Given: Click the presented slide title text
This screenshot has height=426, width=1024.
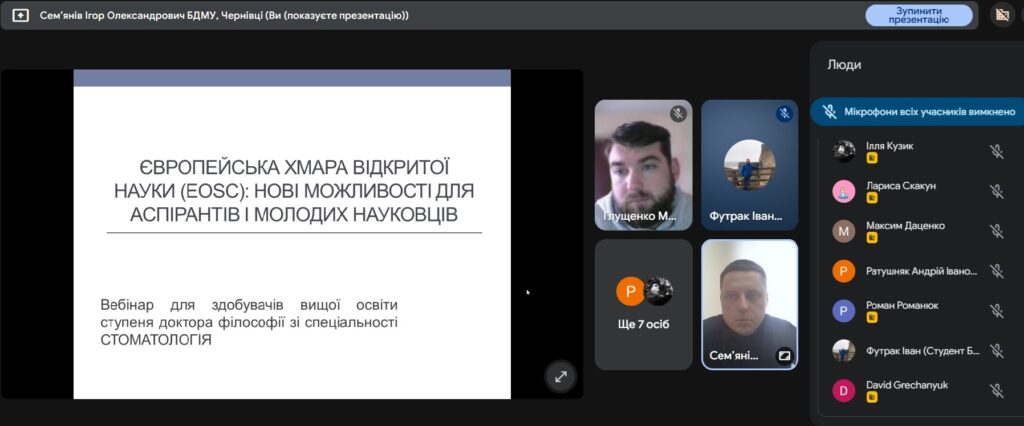Looking at the screenshot, I should tap(292, 189).
